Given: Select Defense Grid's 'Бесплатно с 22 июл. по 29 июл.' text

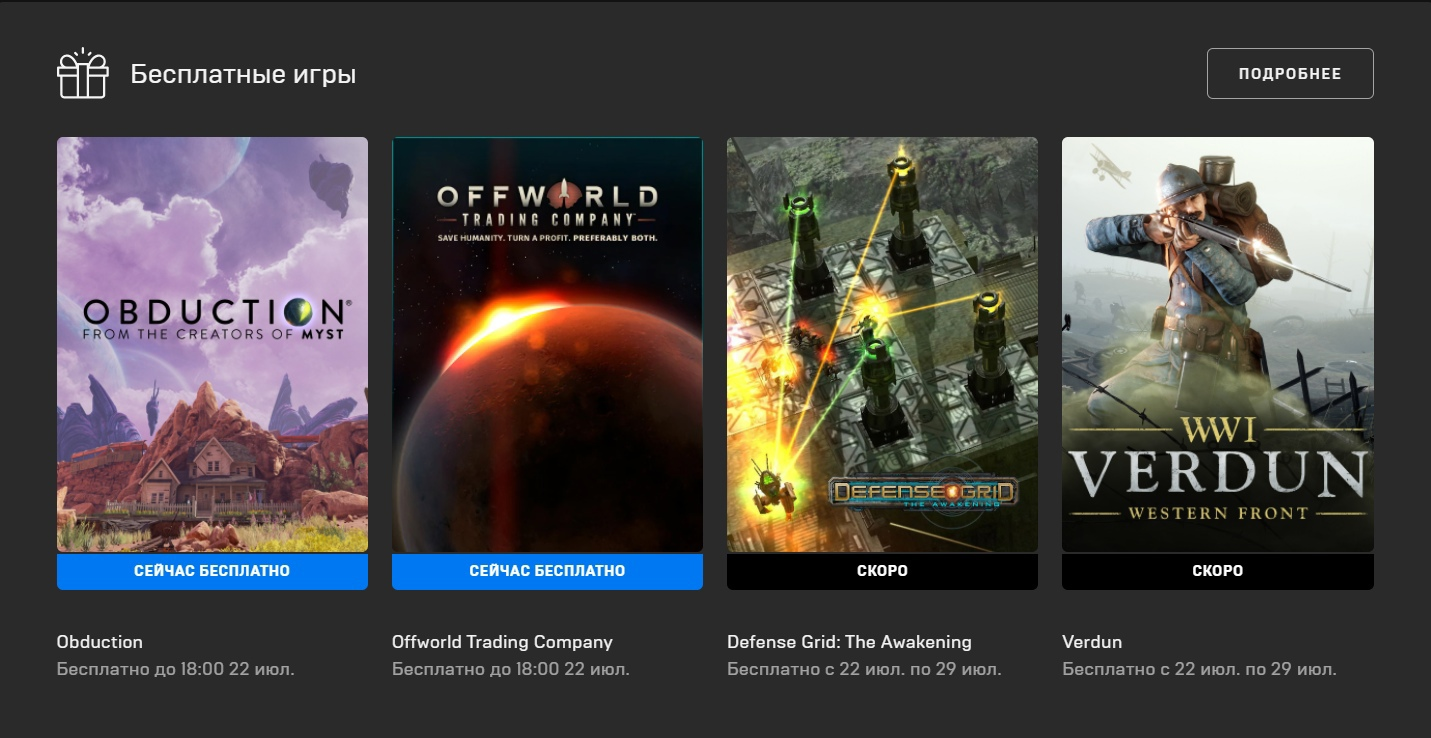Looking at the screenshot, I should point(864,669).
